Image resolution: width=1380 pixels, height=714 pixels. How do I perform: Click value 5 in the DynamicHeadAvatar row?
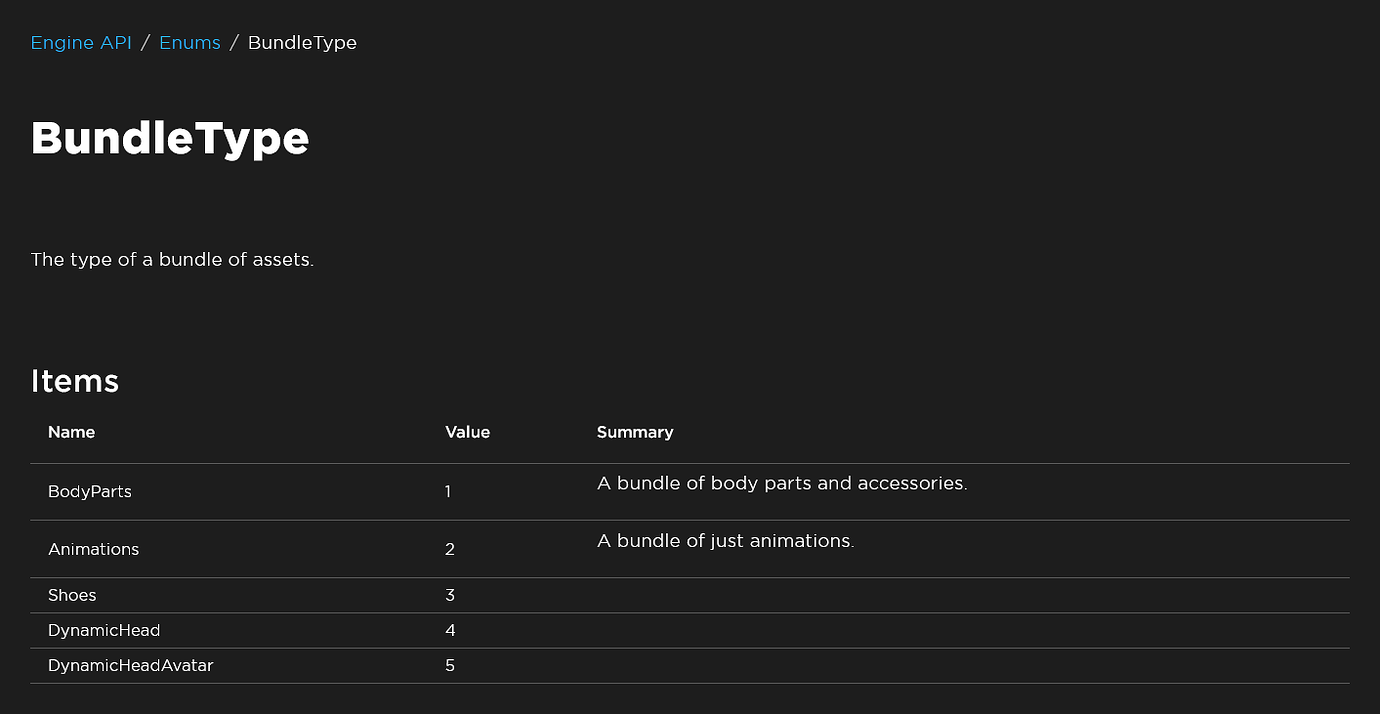click(x=450, y=665)
